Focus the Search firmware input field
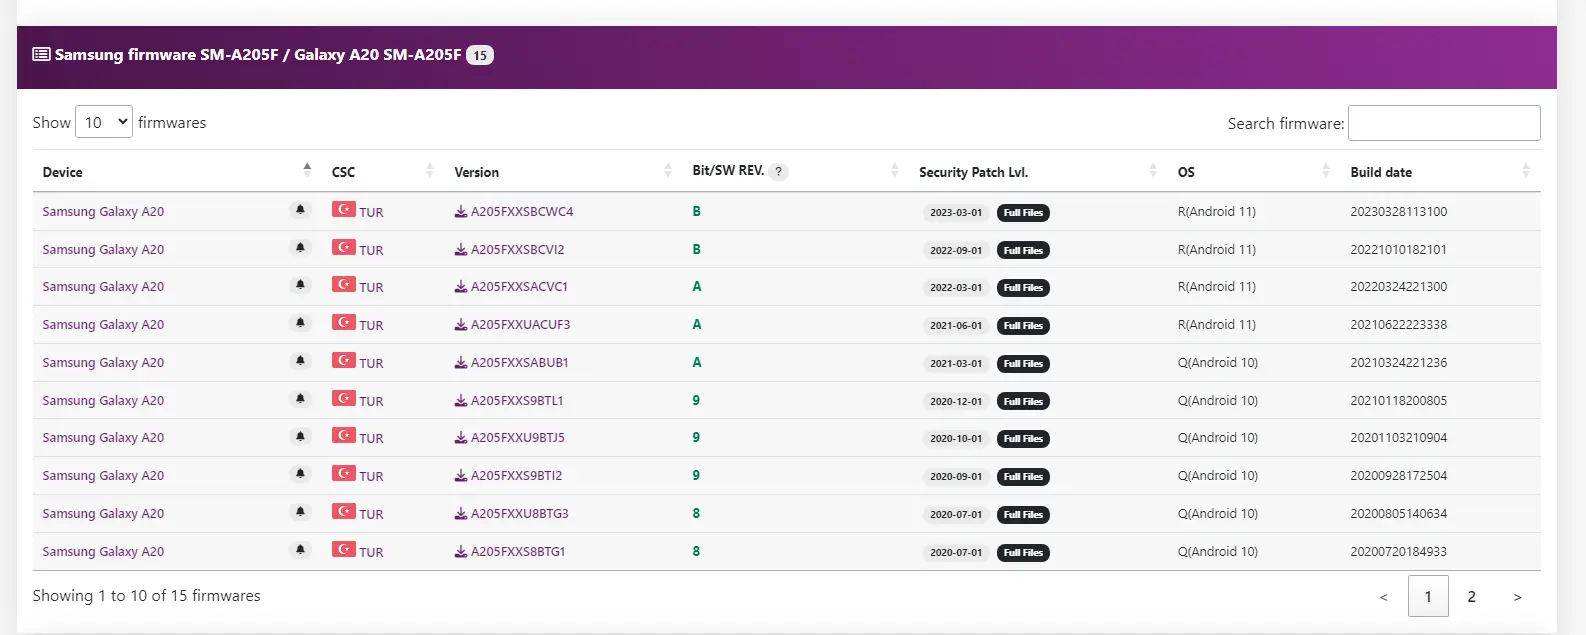This screenshot has height=635, width=1586. [x=1444, y=123]
